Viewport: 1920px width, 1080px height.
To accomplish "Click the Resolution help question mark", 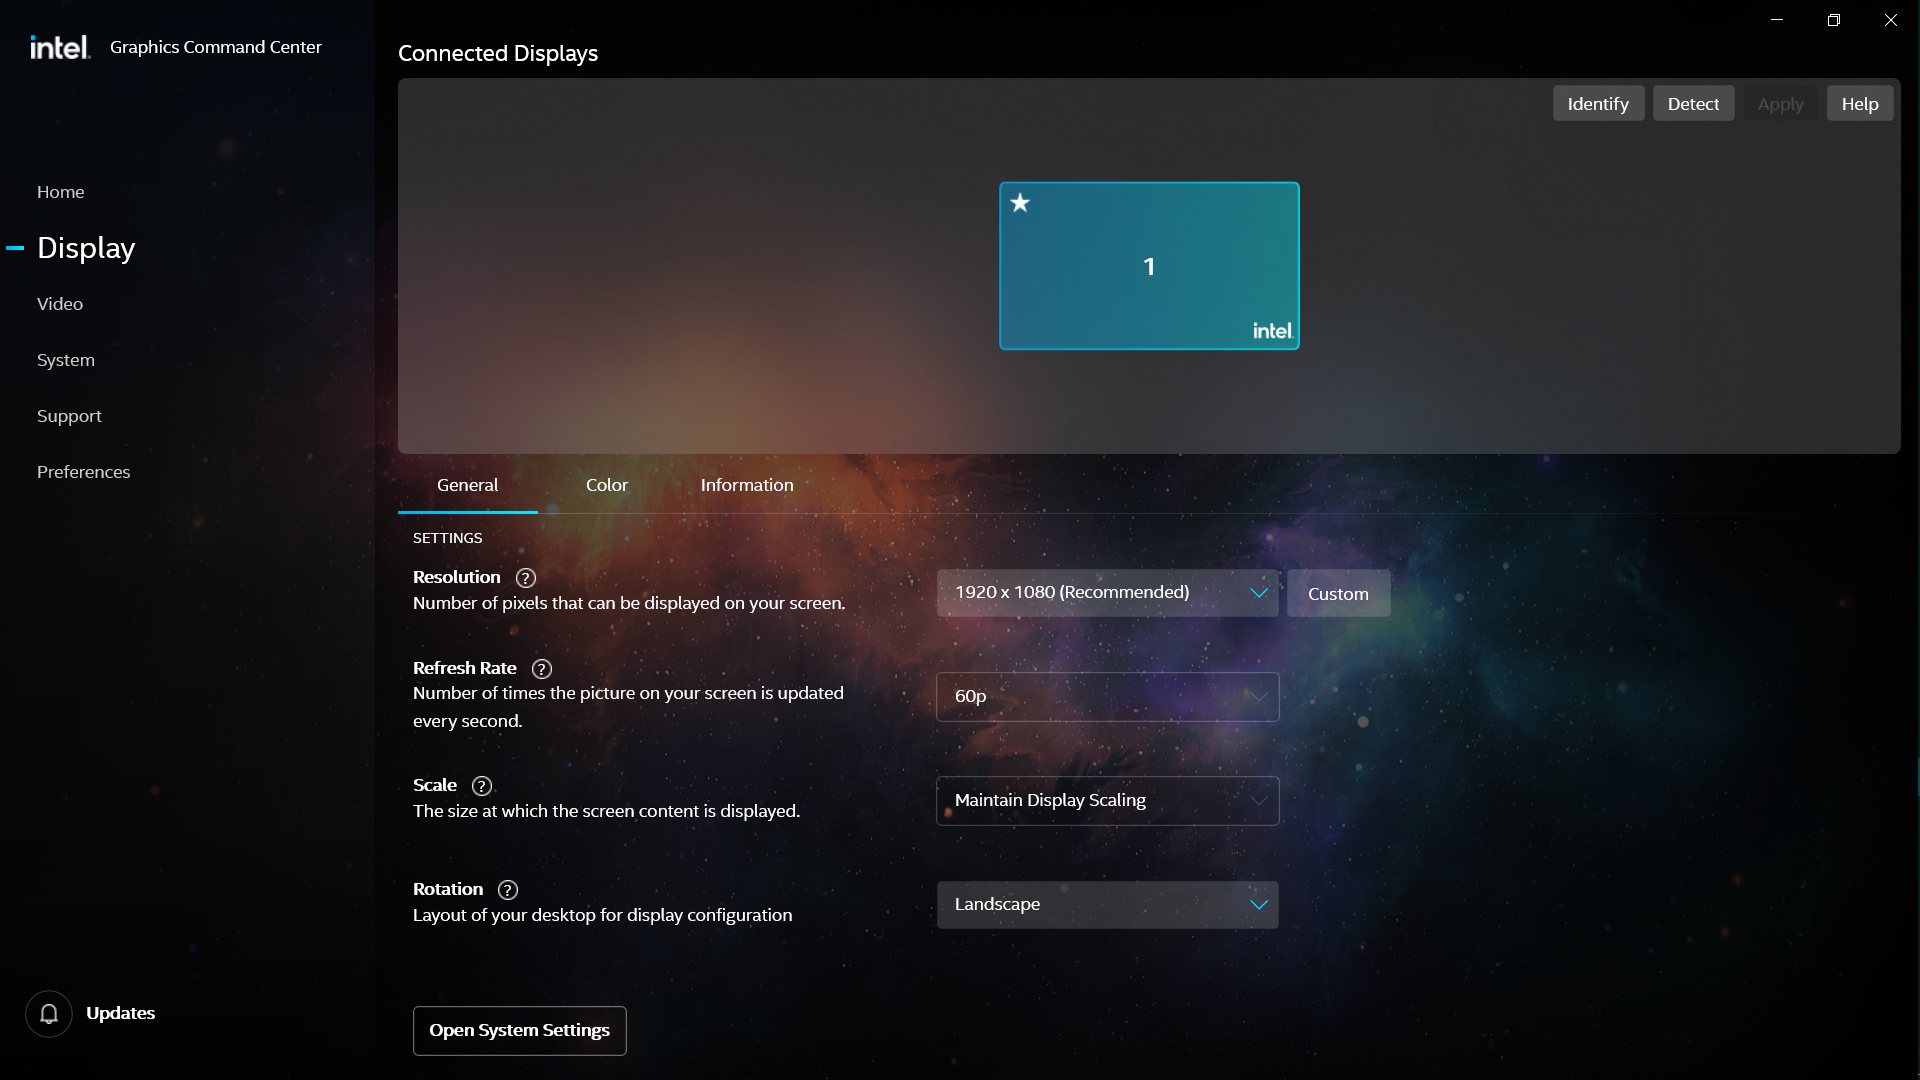I will coord(525,578).
